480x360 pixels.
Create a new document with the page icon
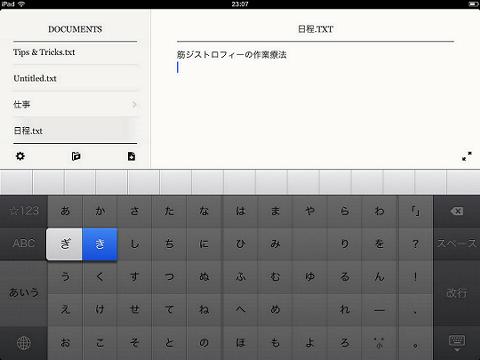tap(131, 156)
